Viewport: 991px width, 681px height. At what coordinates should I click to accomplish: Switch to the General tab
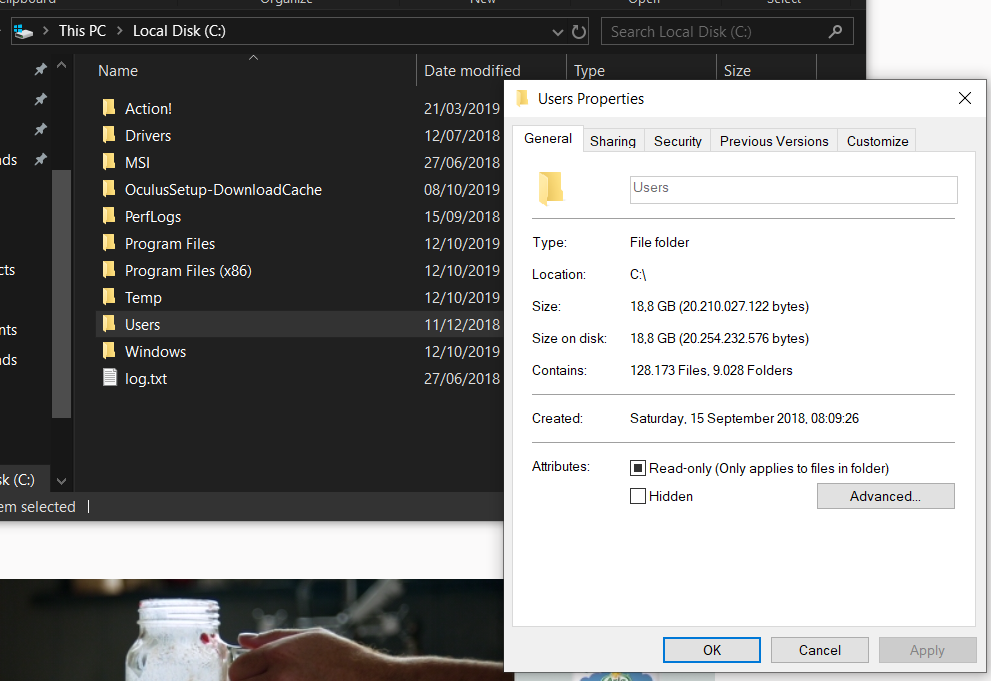548,138
